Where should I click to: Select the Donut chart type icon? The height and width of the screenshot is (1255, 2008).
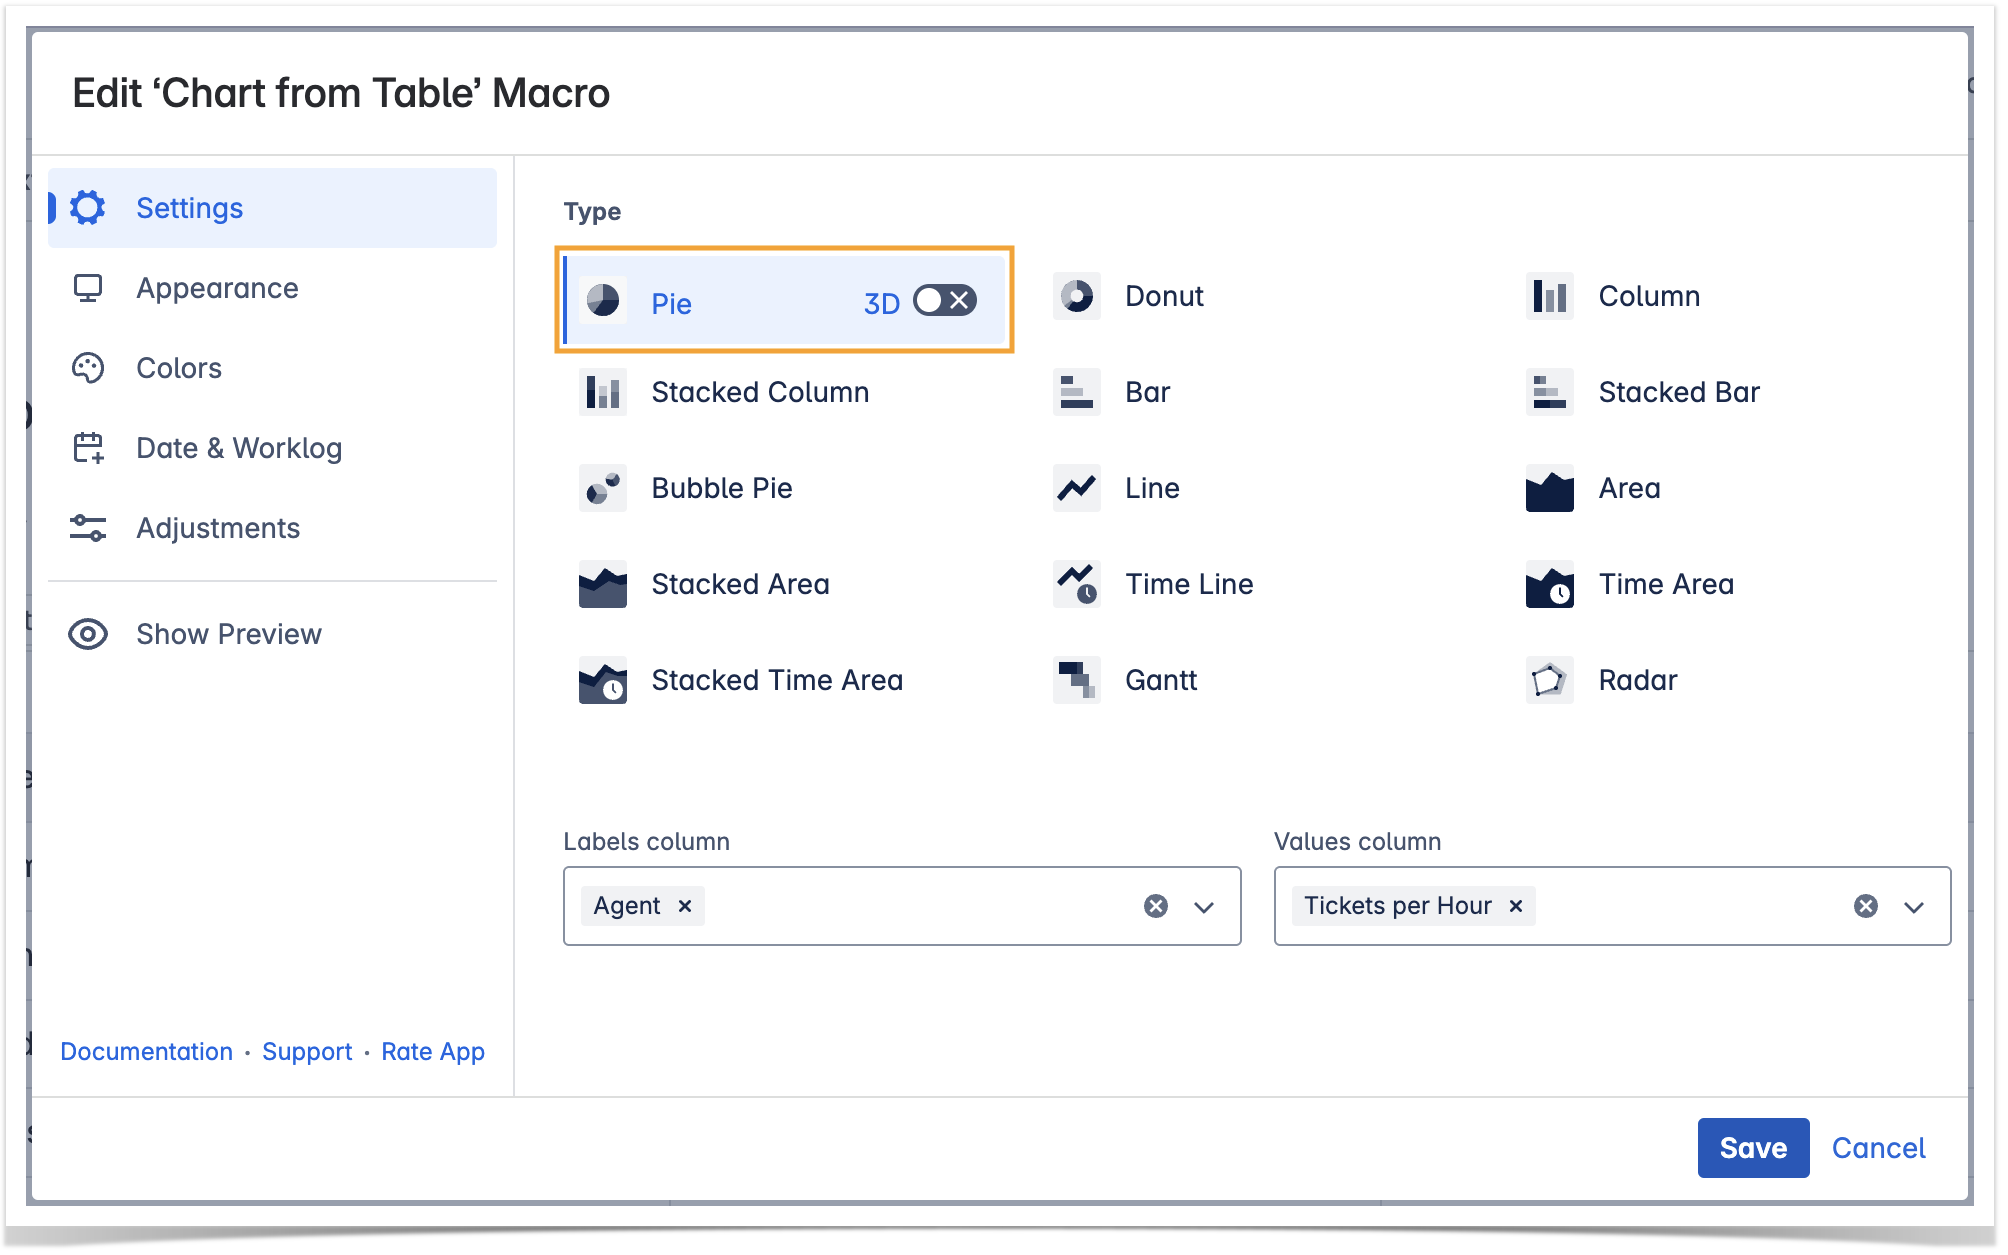tap(1076, 296)
